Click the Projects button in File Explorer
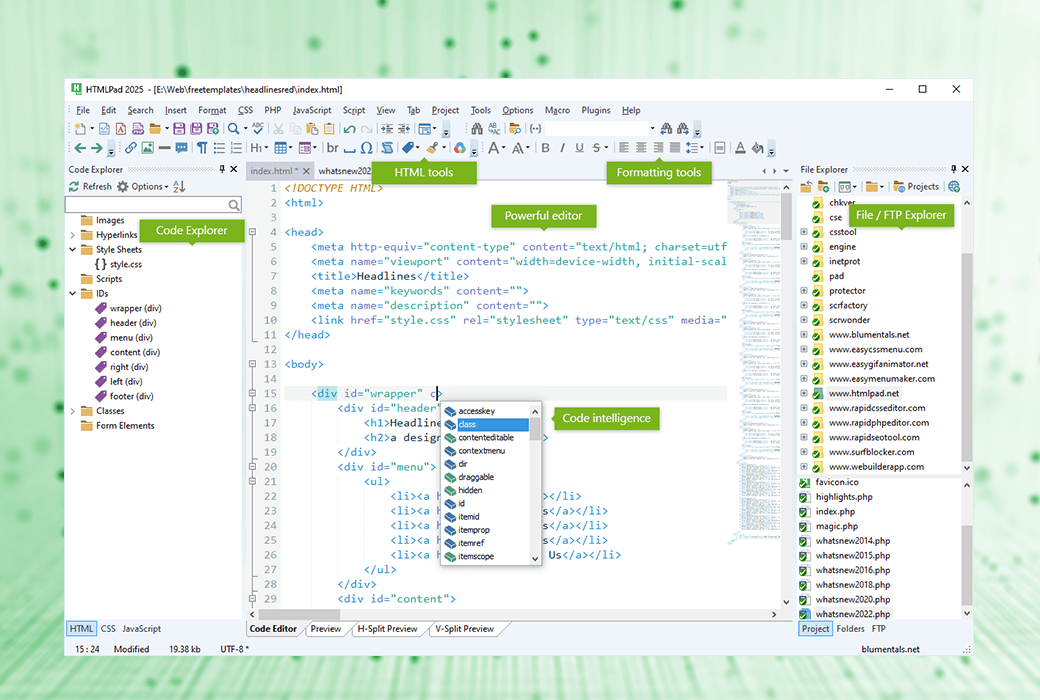Viewport: 1040px width, 700px height. (x=916, y=186)
